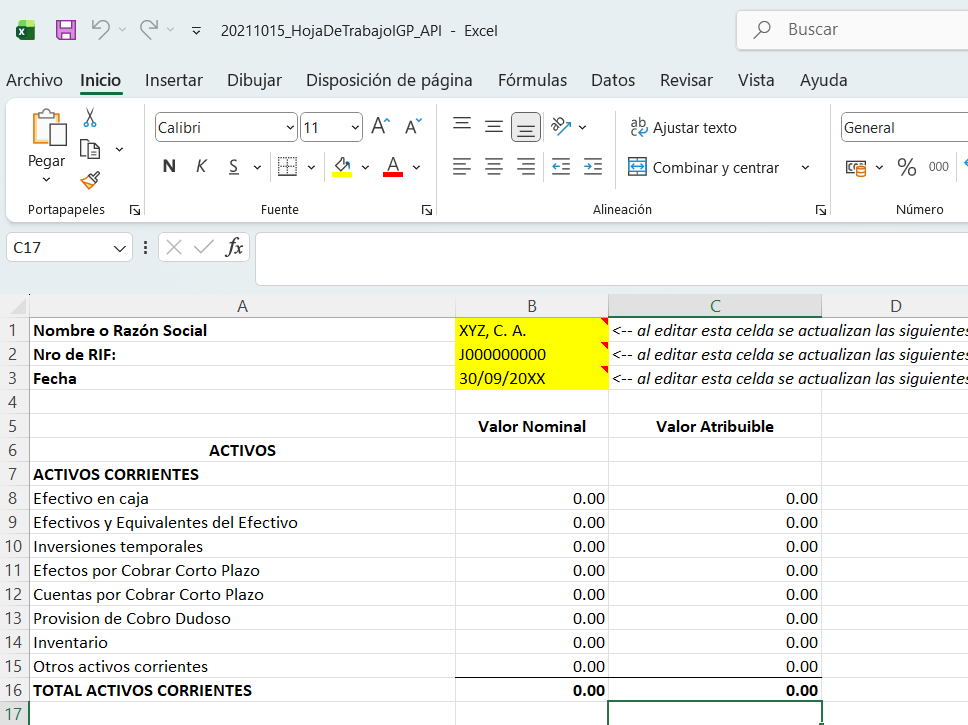Click the Name Box showing C17

tap(58, 247)
